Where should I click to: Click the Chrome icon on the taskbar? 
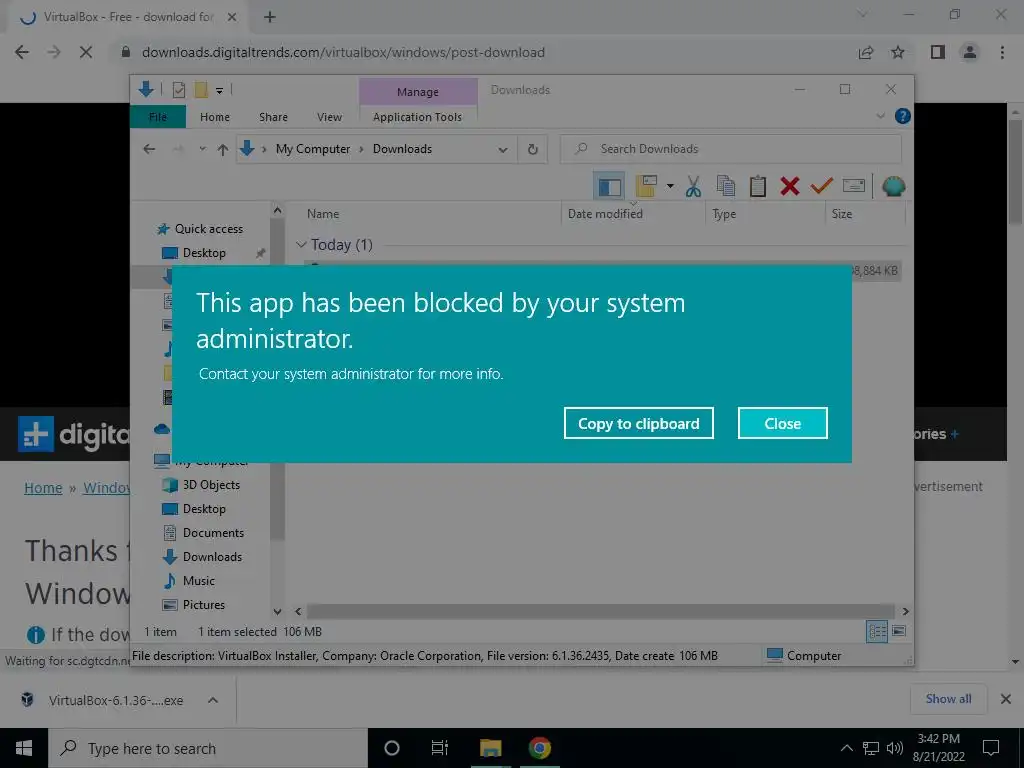click(539, 748)
